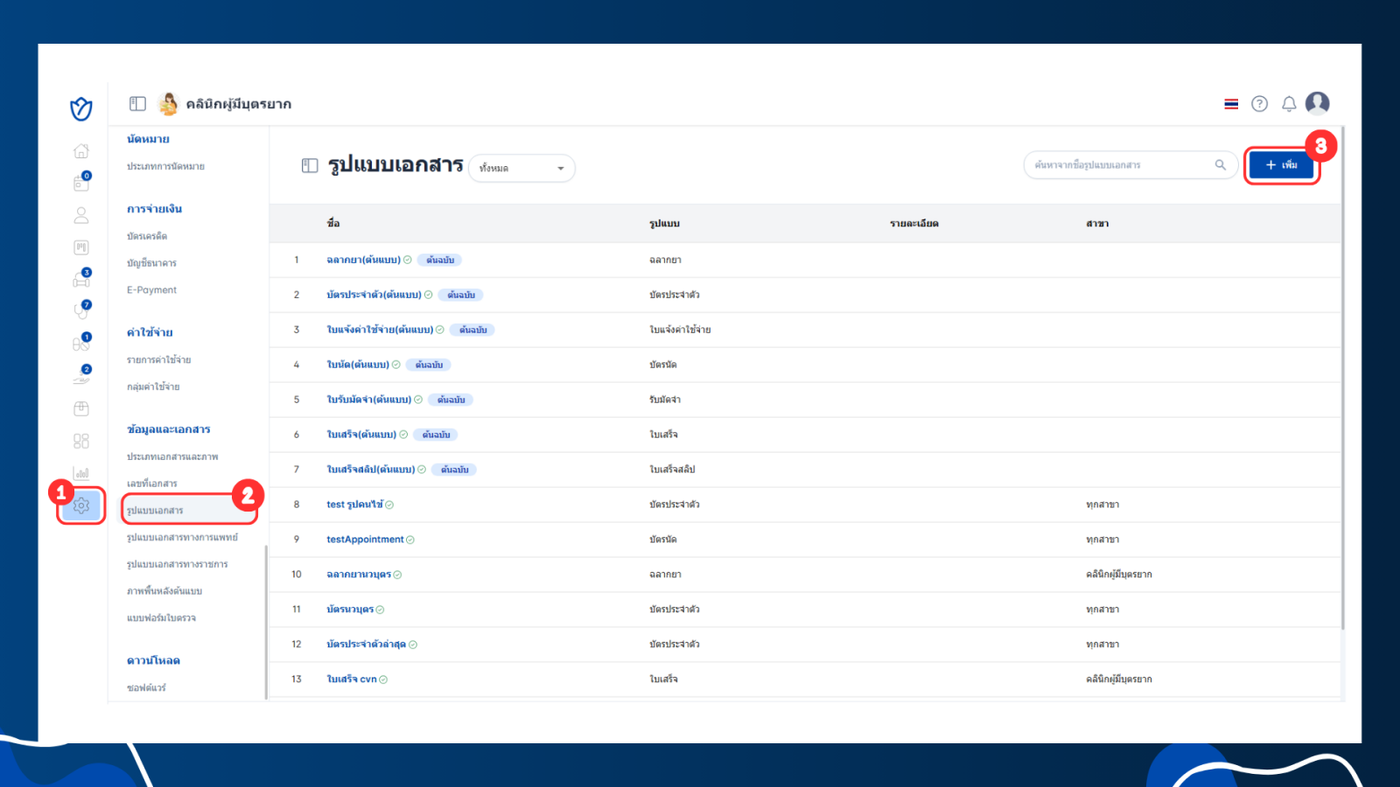This screenshot has height=787, width=1400.
Task: Go to the home icon in the sidebar
Action: coord(81,151)
